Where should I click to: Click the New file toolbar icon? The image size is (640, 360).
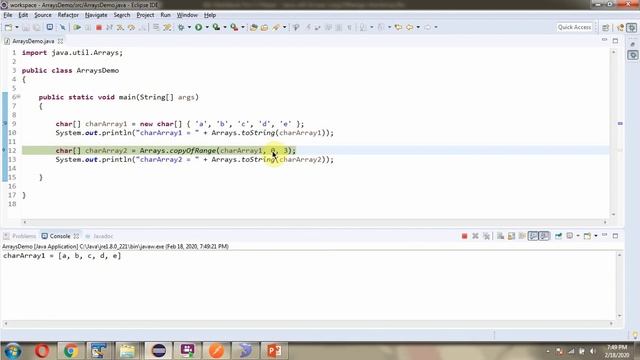point(8,27)
